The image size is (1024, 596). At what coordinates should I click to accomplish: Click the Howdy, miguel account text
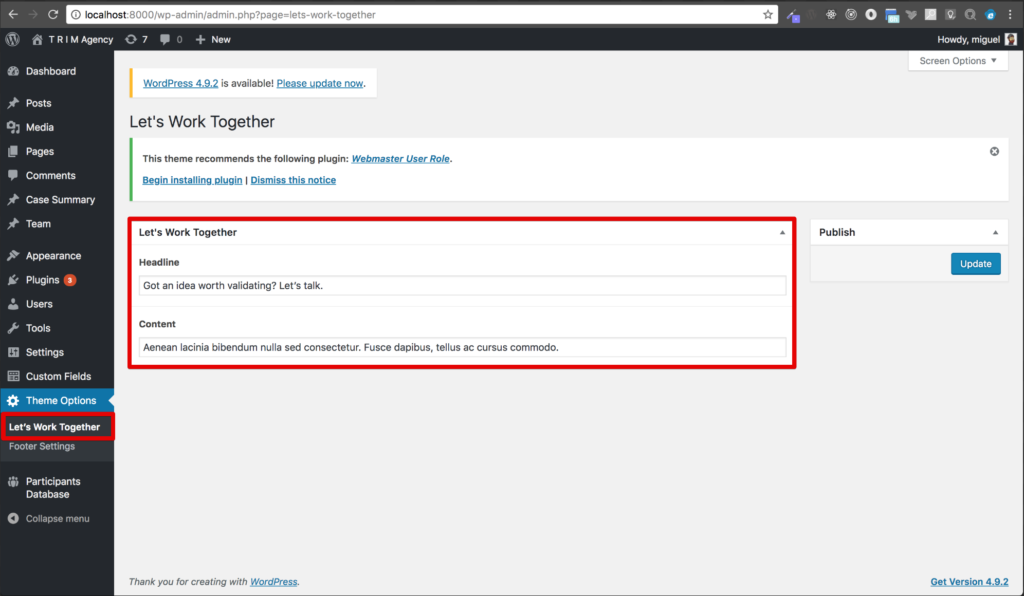[x=968, y=39]
